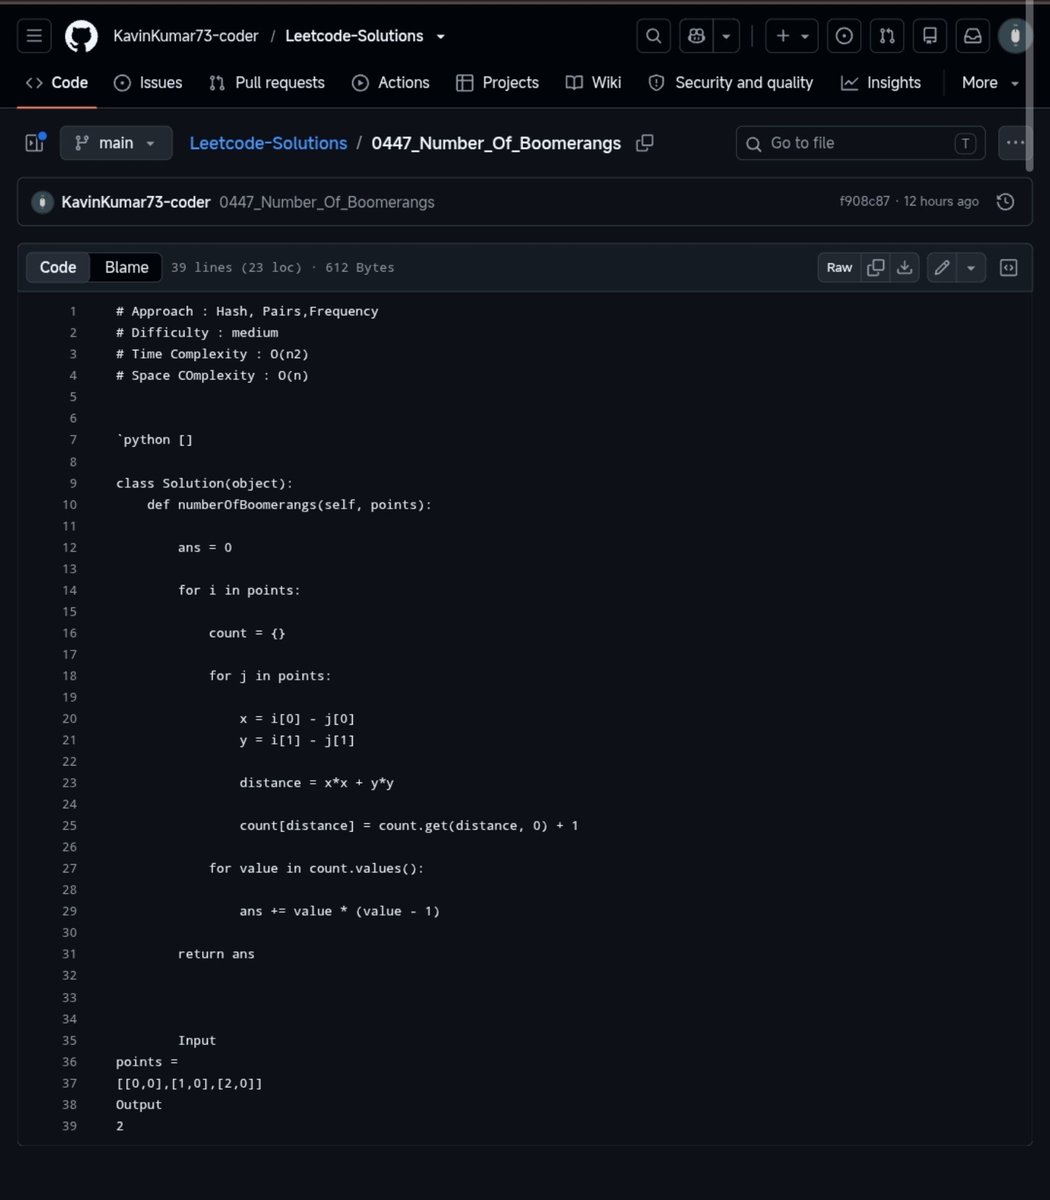Click the 'count = {}' code line
This screenshot has width=1050, height=1200.
coord(247,633)
